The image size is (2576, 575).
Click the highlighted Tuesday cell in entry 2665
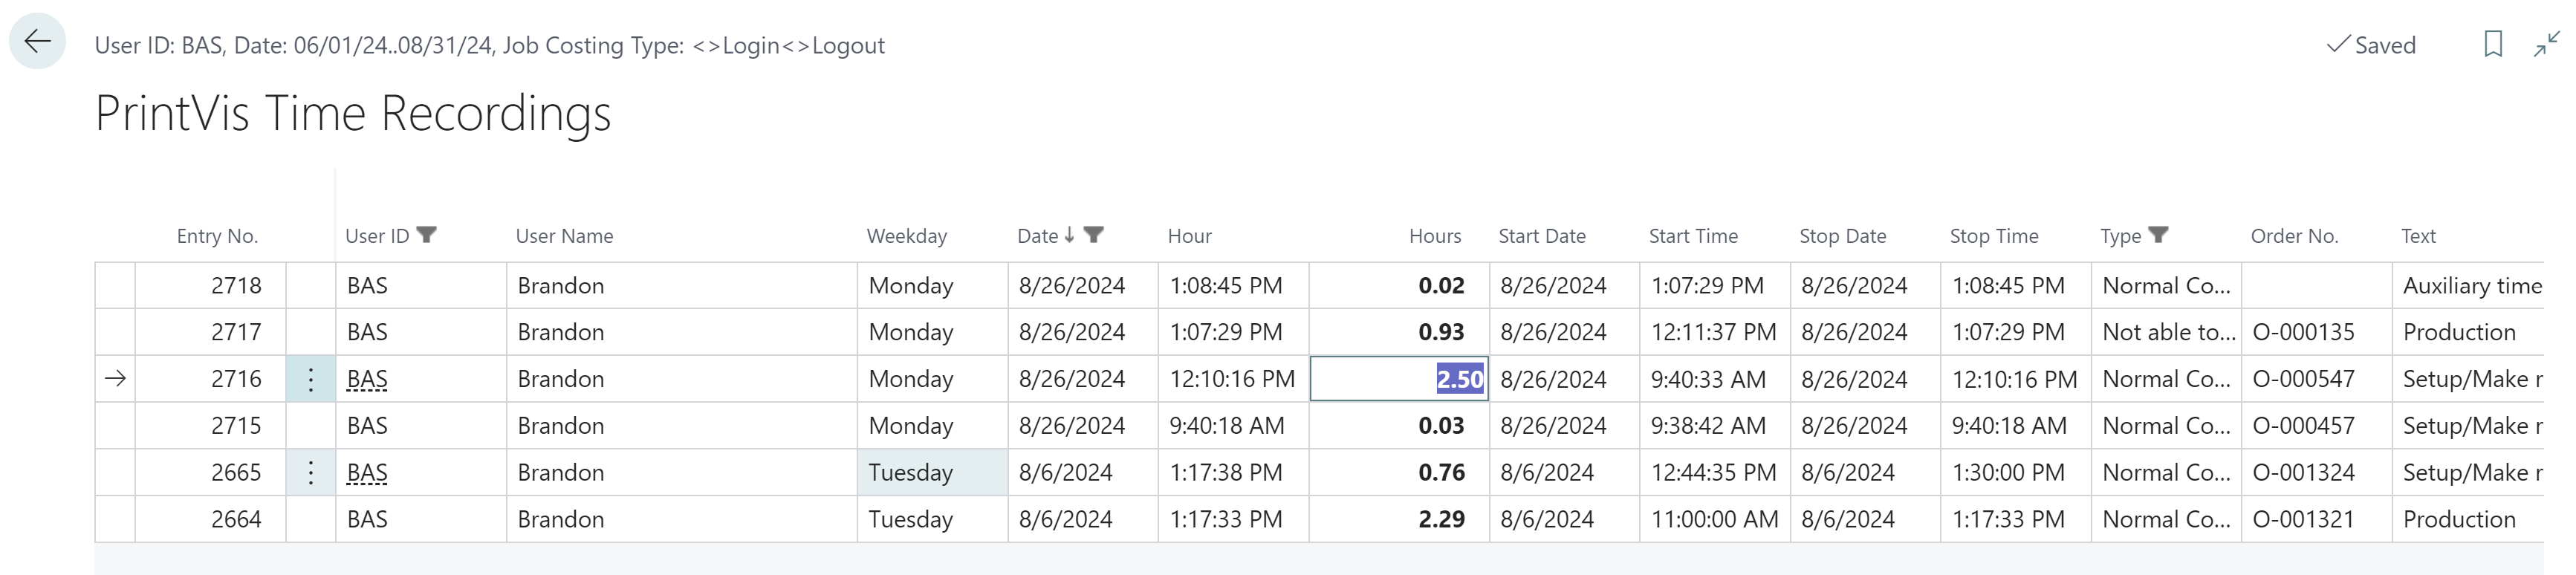pyautogui.click(x=932, y=472)
